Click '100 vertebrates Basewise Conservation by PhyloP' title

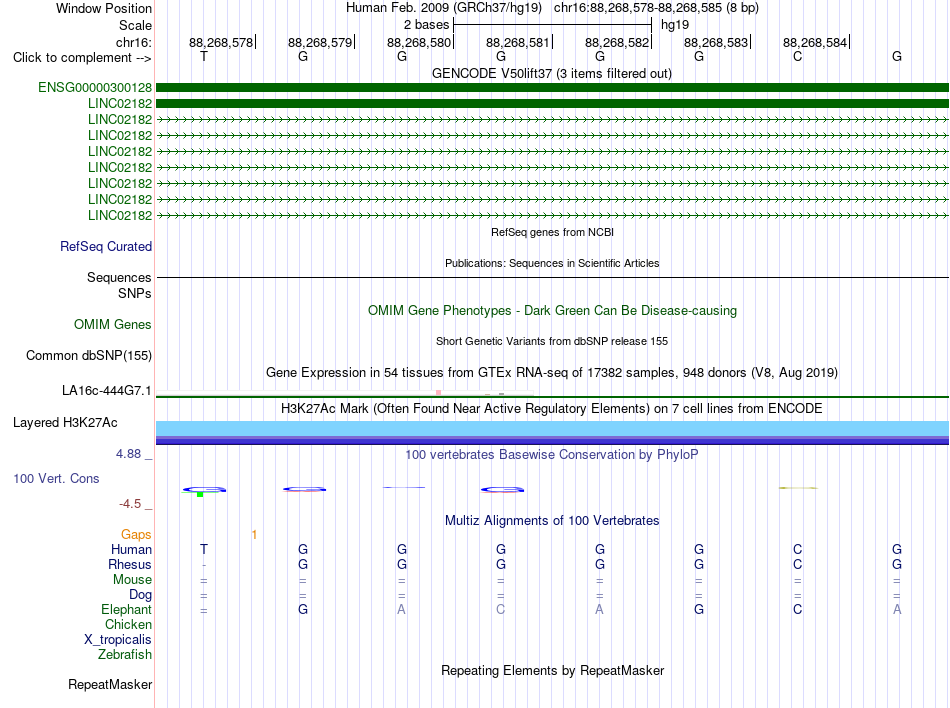click(x=552, y=455)
